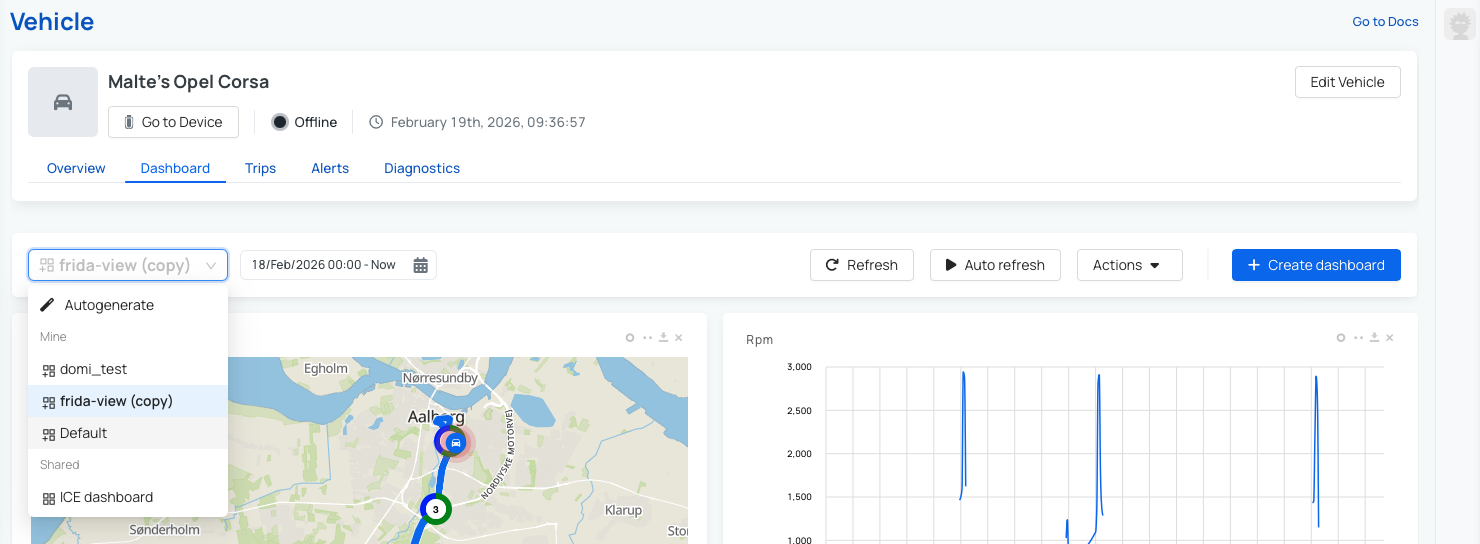
Task: Download the Rpm widget data
Action: coord(1375,338)
